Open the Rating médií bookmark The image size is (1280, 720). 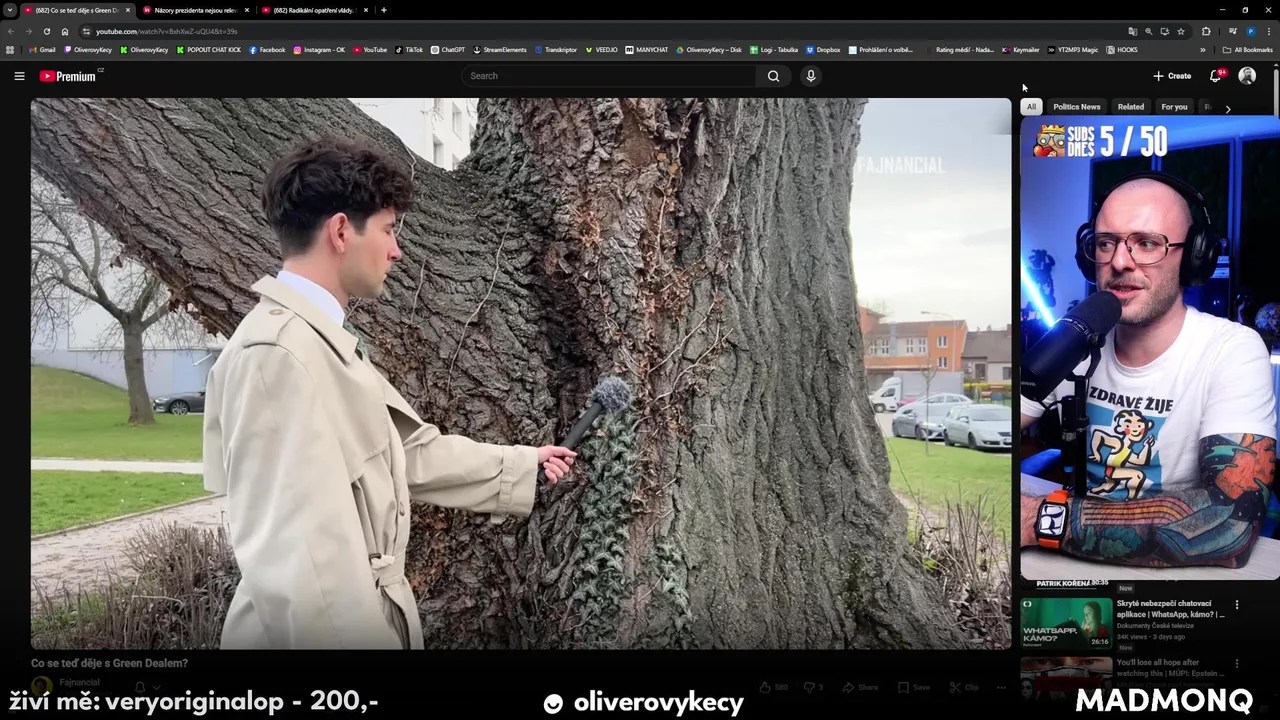(x=960, y=50)
